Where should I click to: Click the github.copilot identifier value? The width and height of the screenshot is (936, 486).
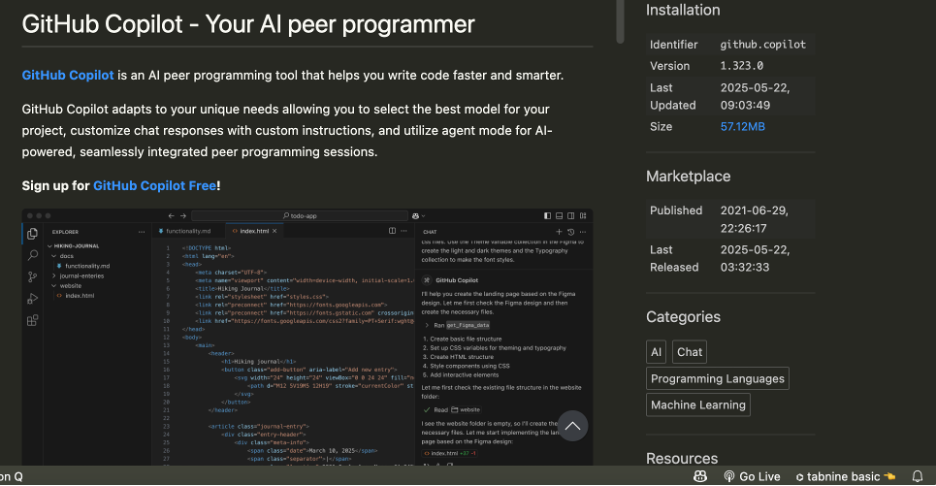pyautogui.click(x=762, y=45)
